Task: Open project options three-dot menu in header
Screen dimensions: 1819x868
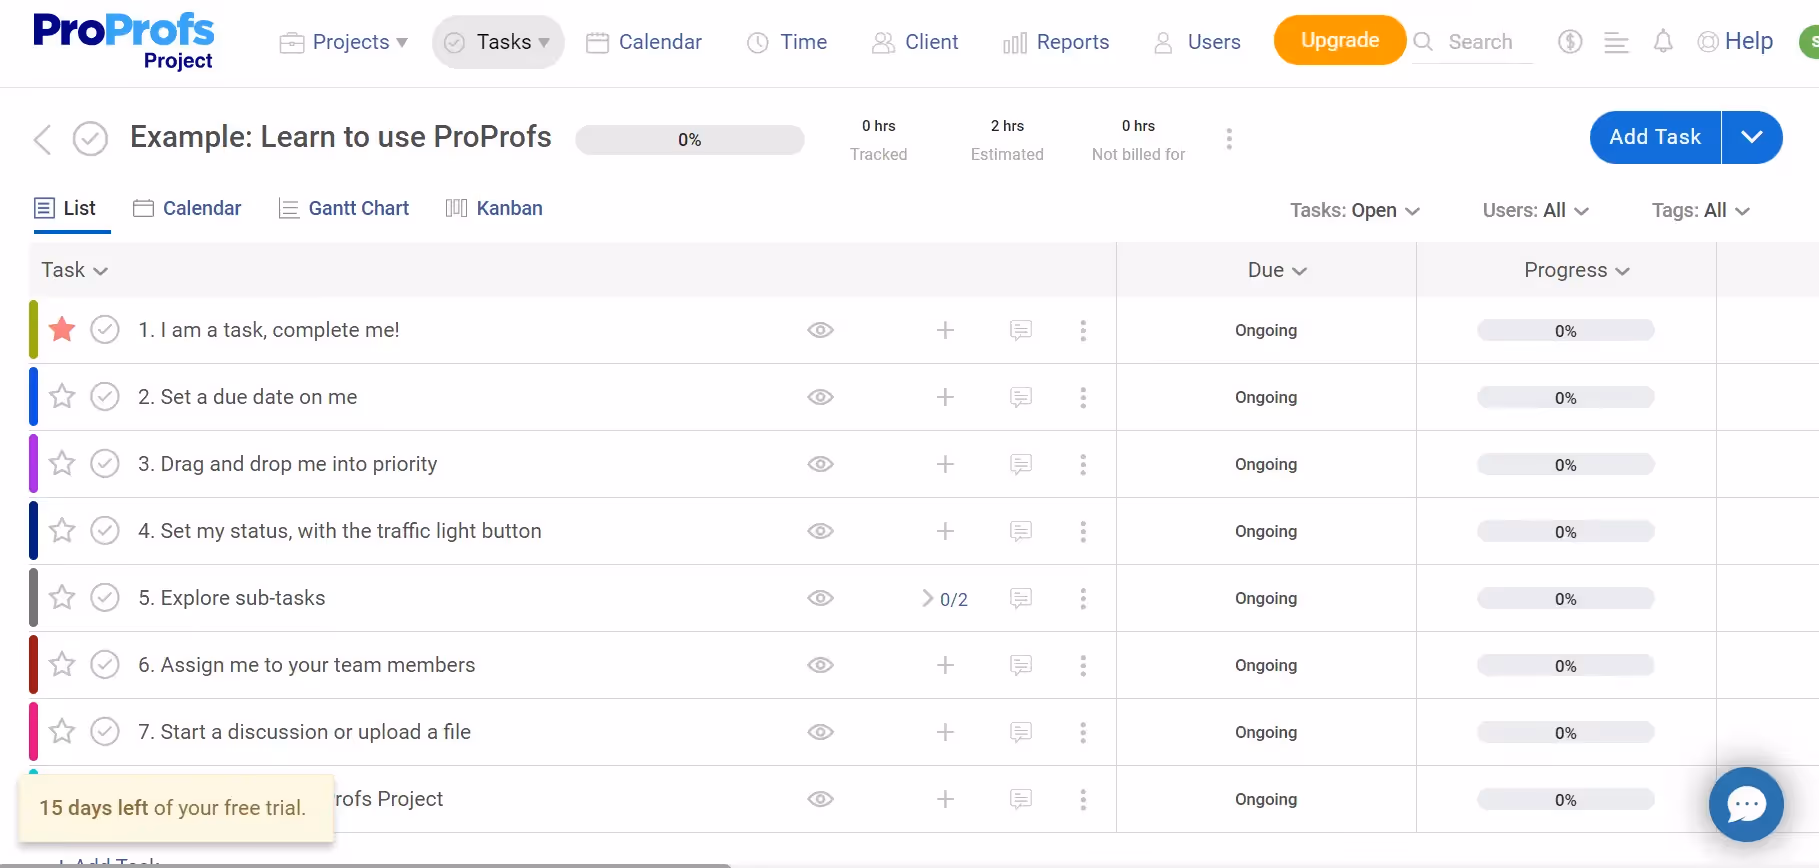Action: coord(1229,139)
